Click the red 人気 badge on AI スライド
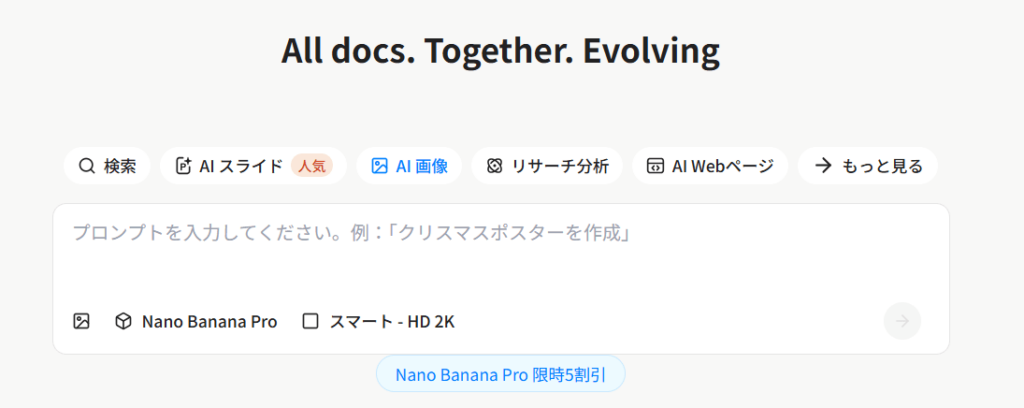1024x408 pixels. [312, 166]
